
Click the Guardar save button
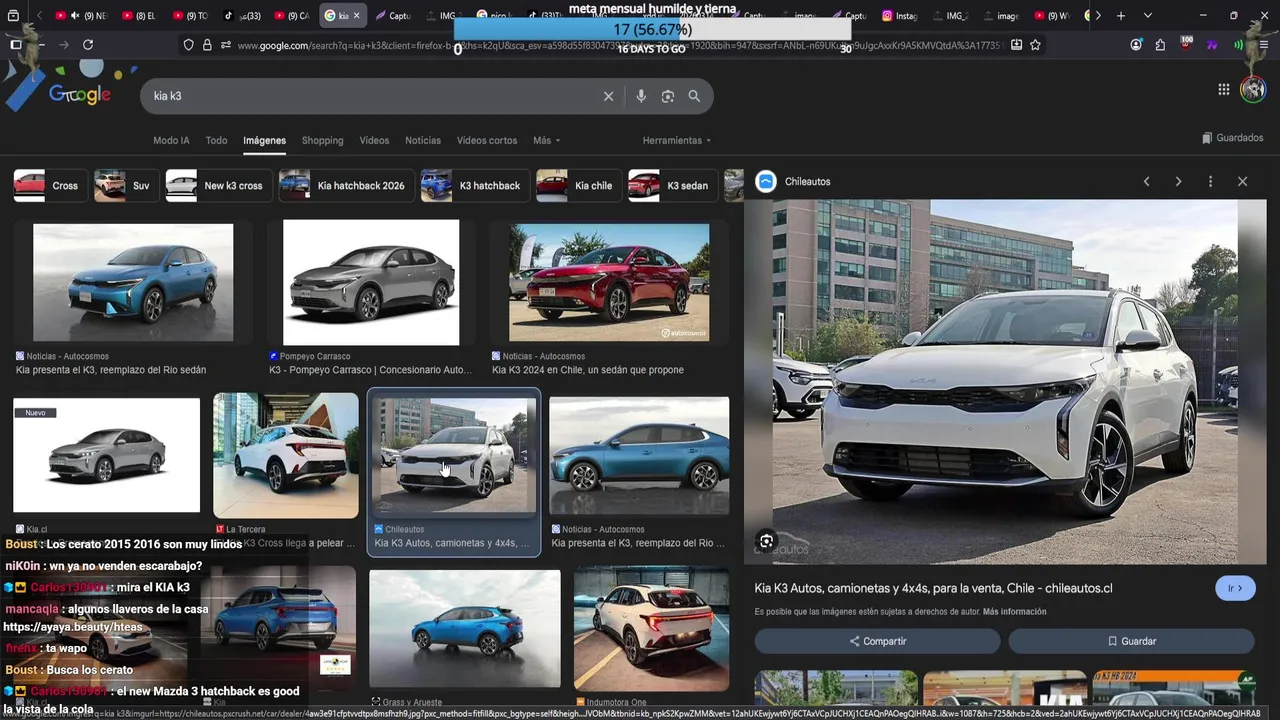(x=1131, y=641)
